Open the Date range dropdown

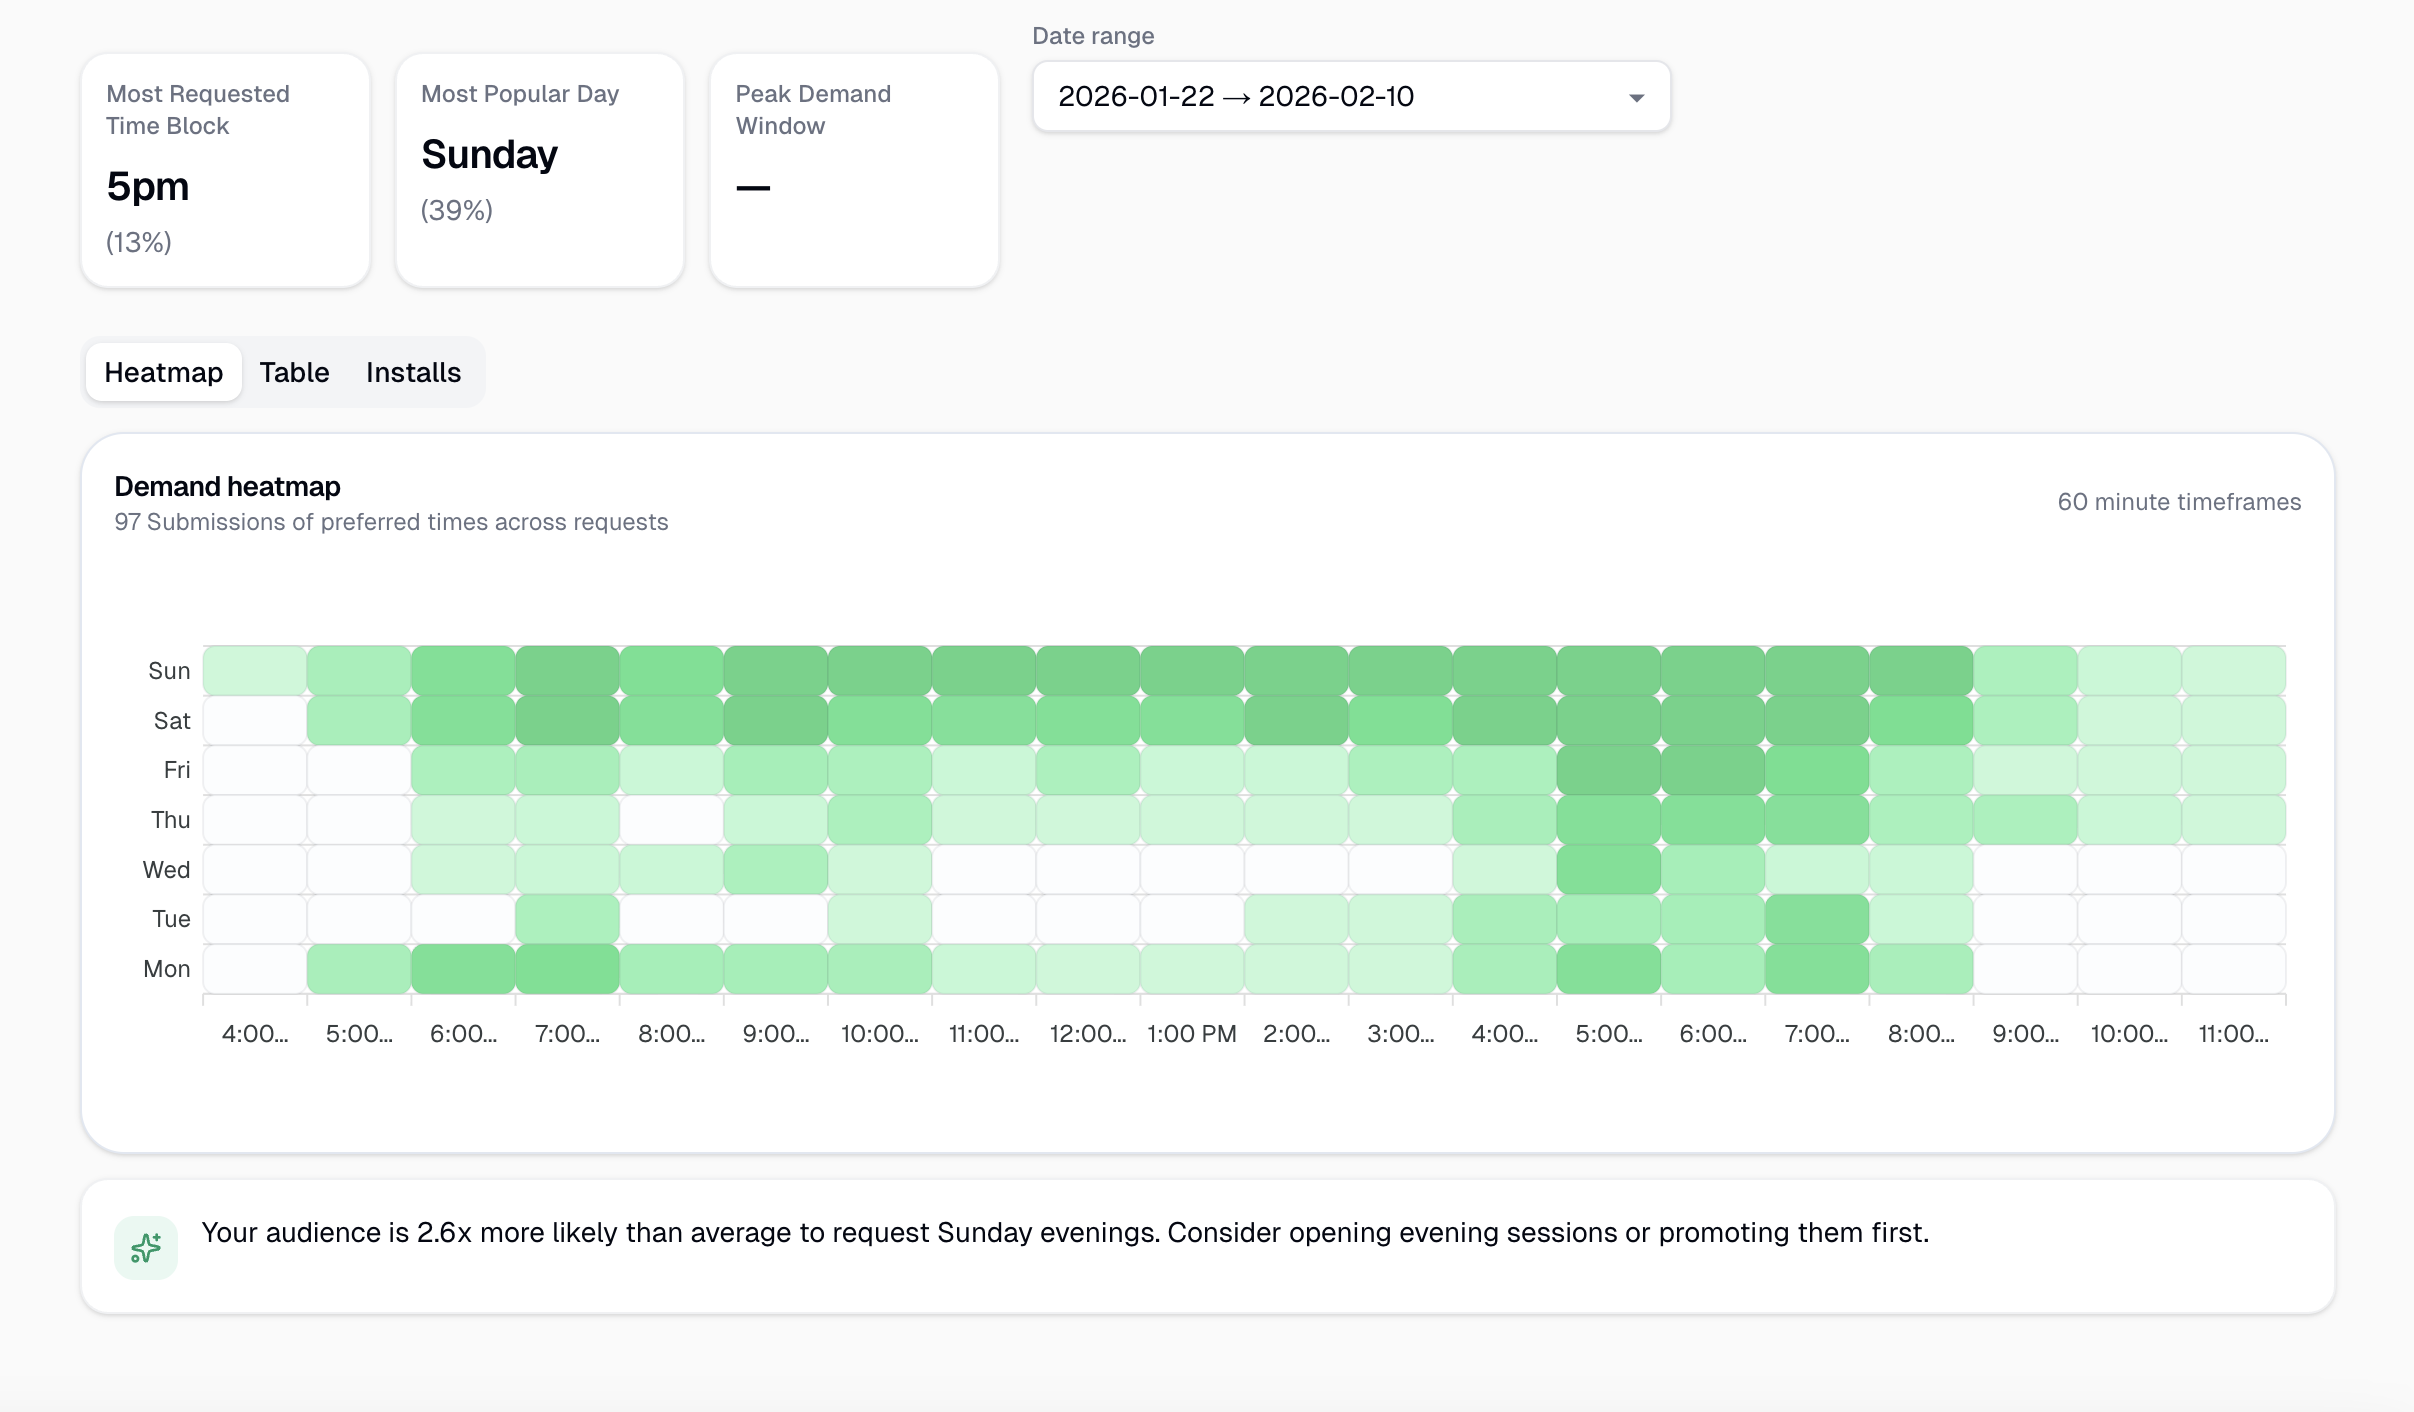[x=1350, y=97]
